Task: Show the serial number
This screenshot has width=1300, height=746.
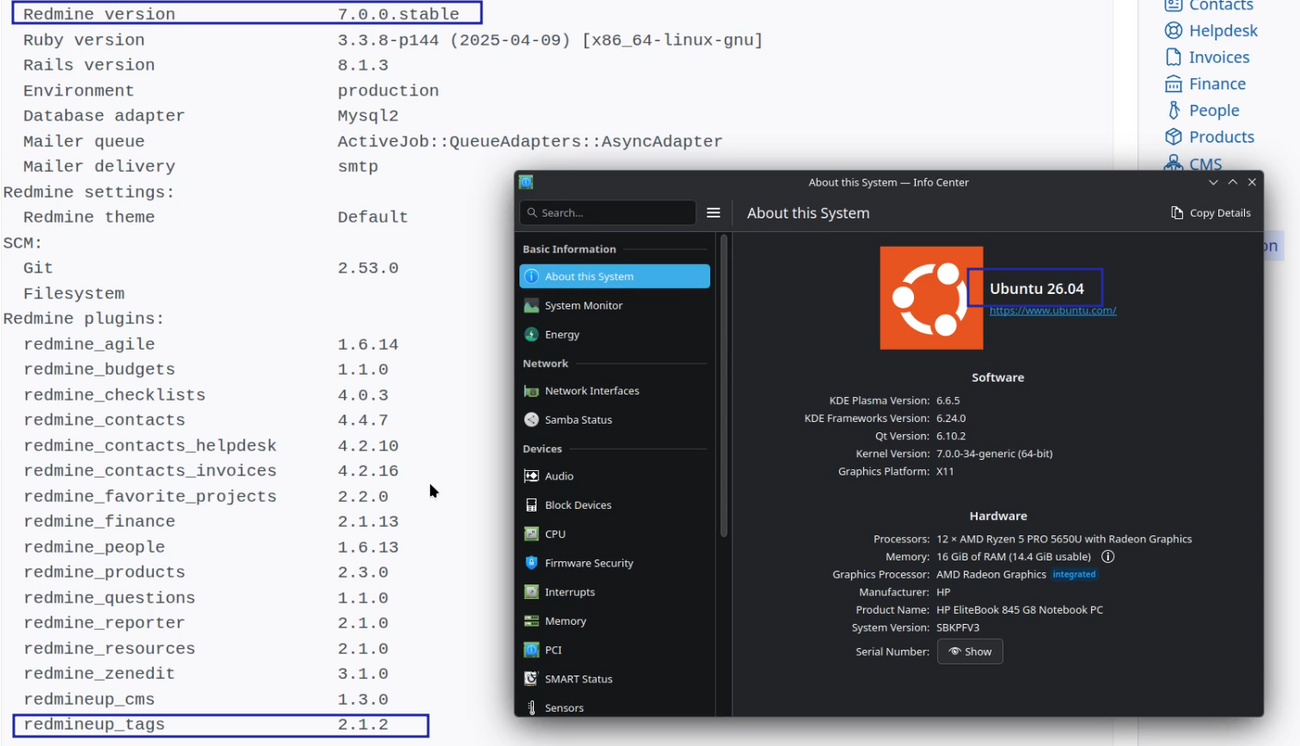Action: 970,652
